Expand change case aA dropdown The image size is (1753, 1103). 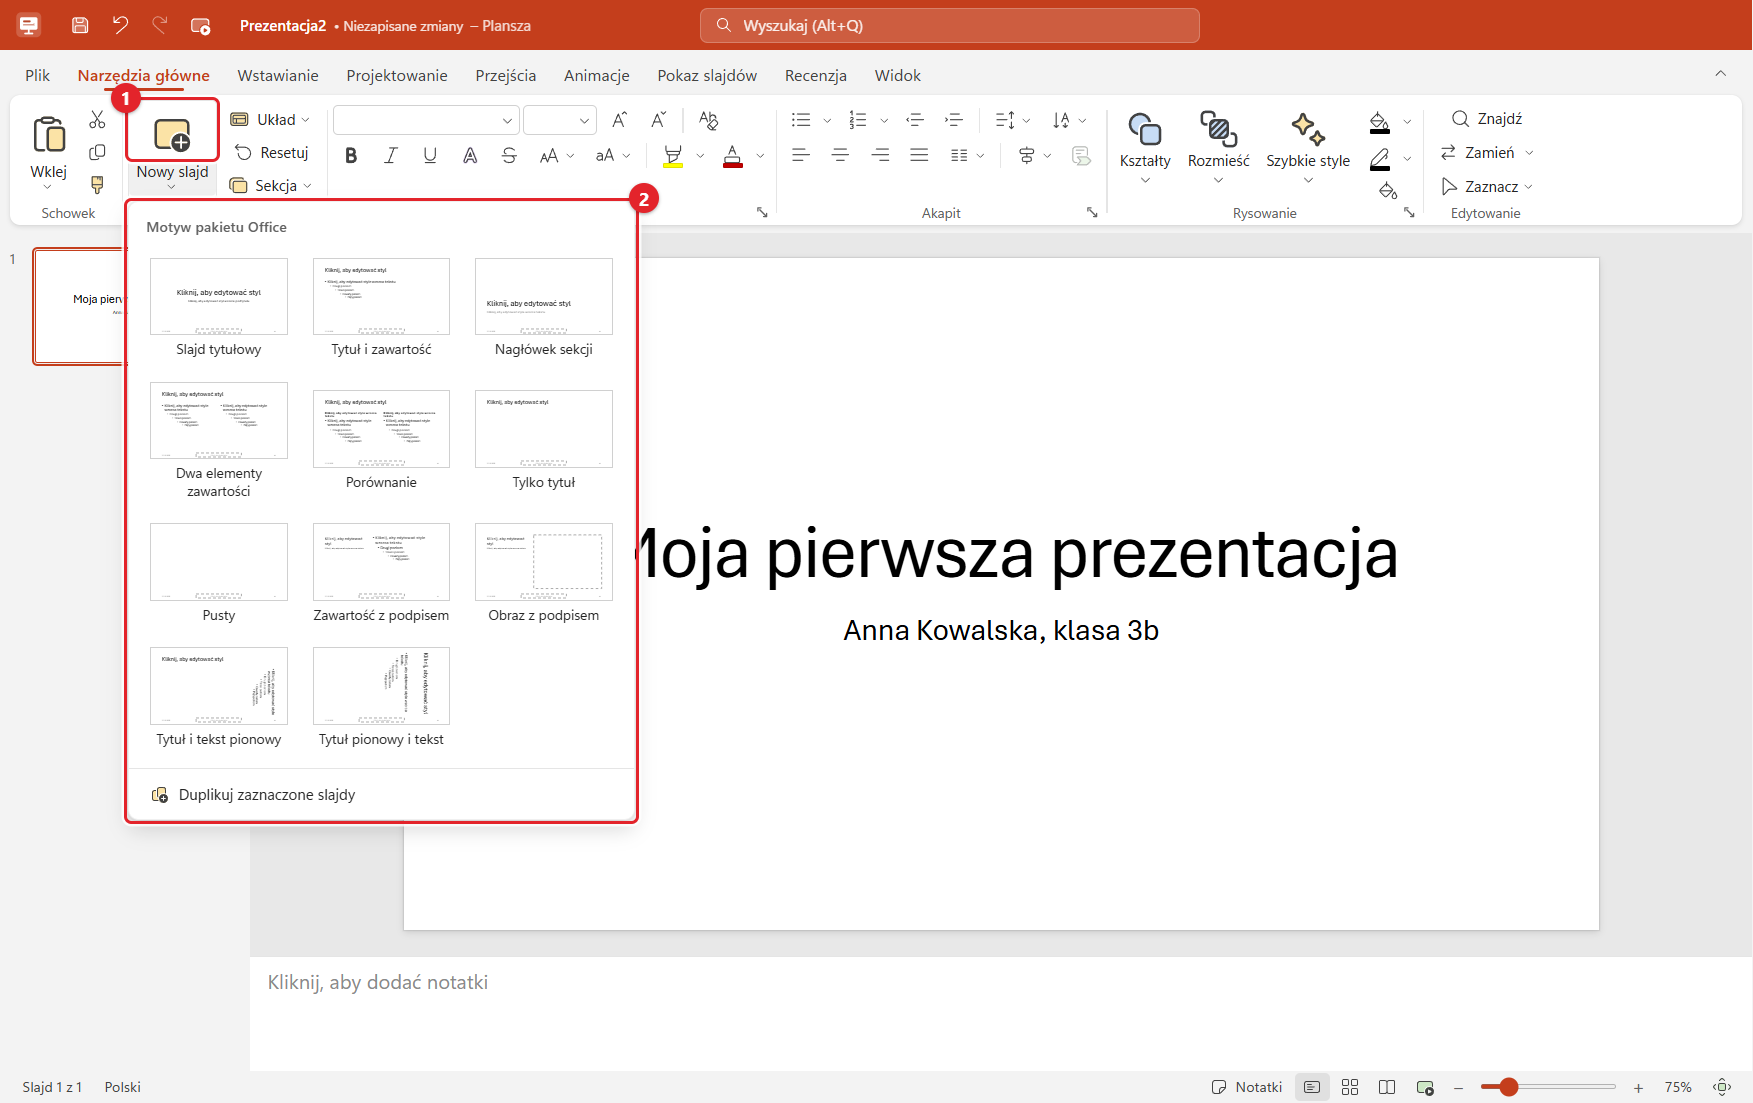tap(626, 156)
